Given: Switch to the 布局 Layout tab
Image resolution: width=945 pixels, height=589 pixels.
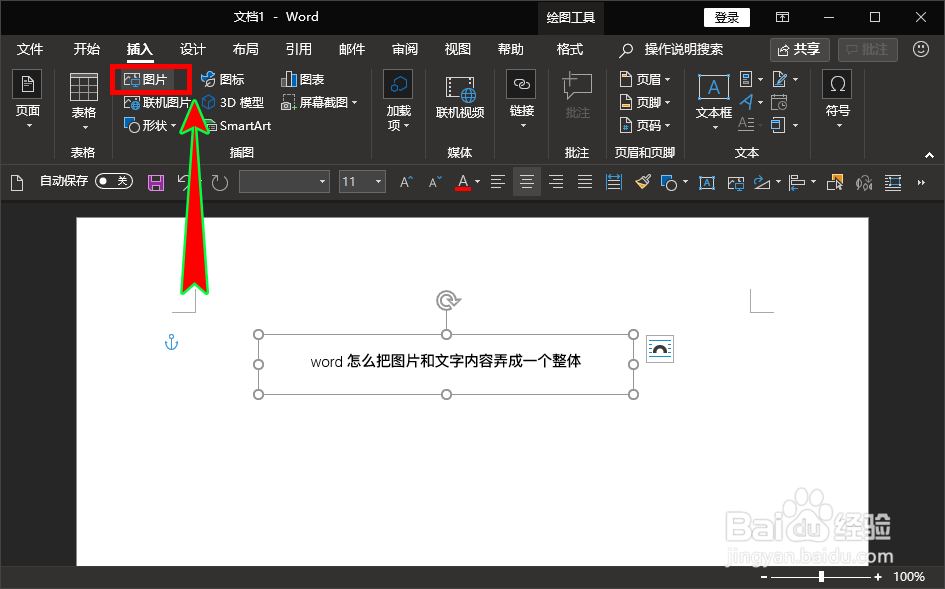Looking at the screenshot, I should tap(246, 49).
